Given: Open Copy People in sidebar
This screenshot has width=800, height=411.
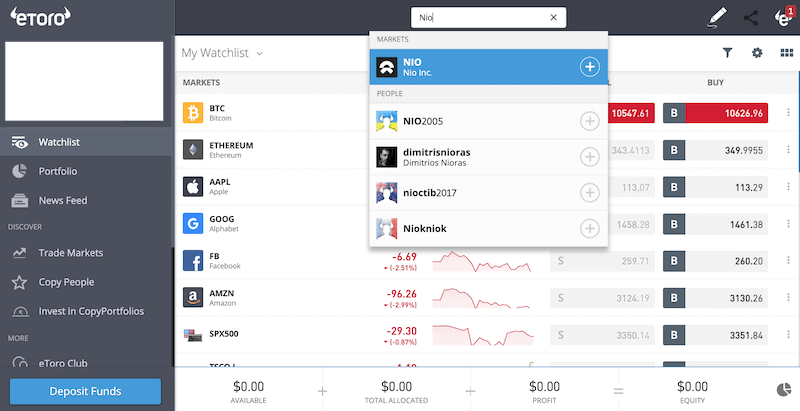Looking at the screenshot, I should 87,282.
